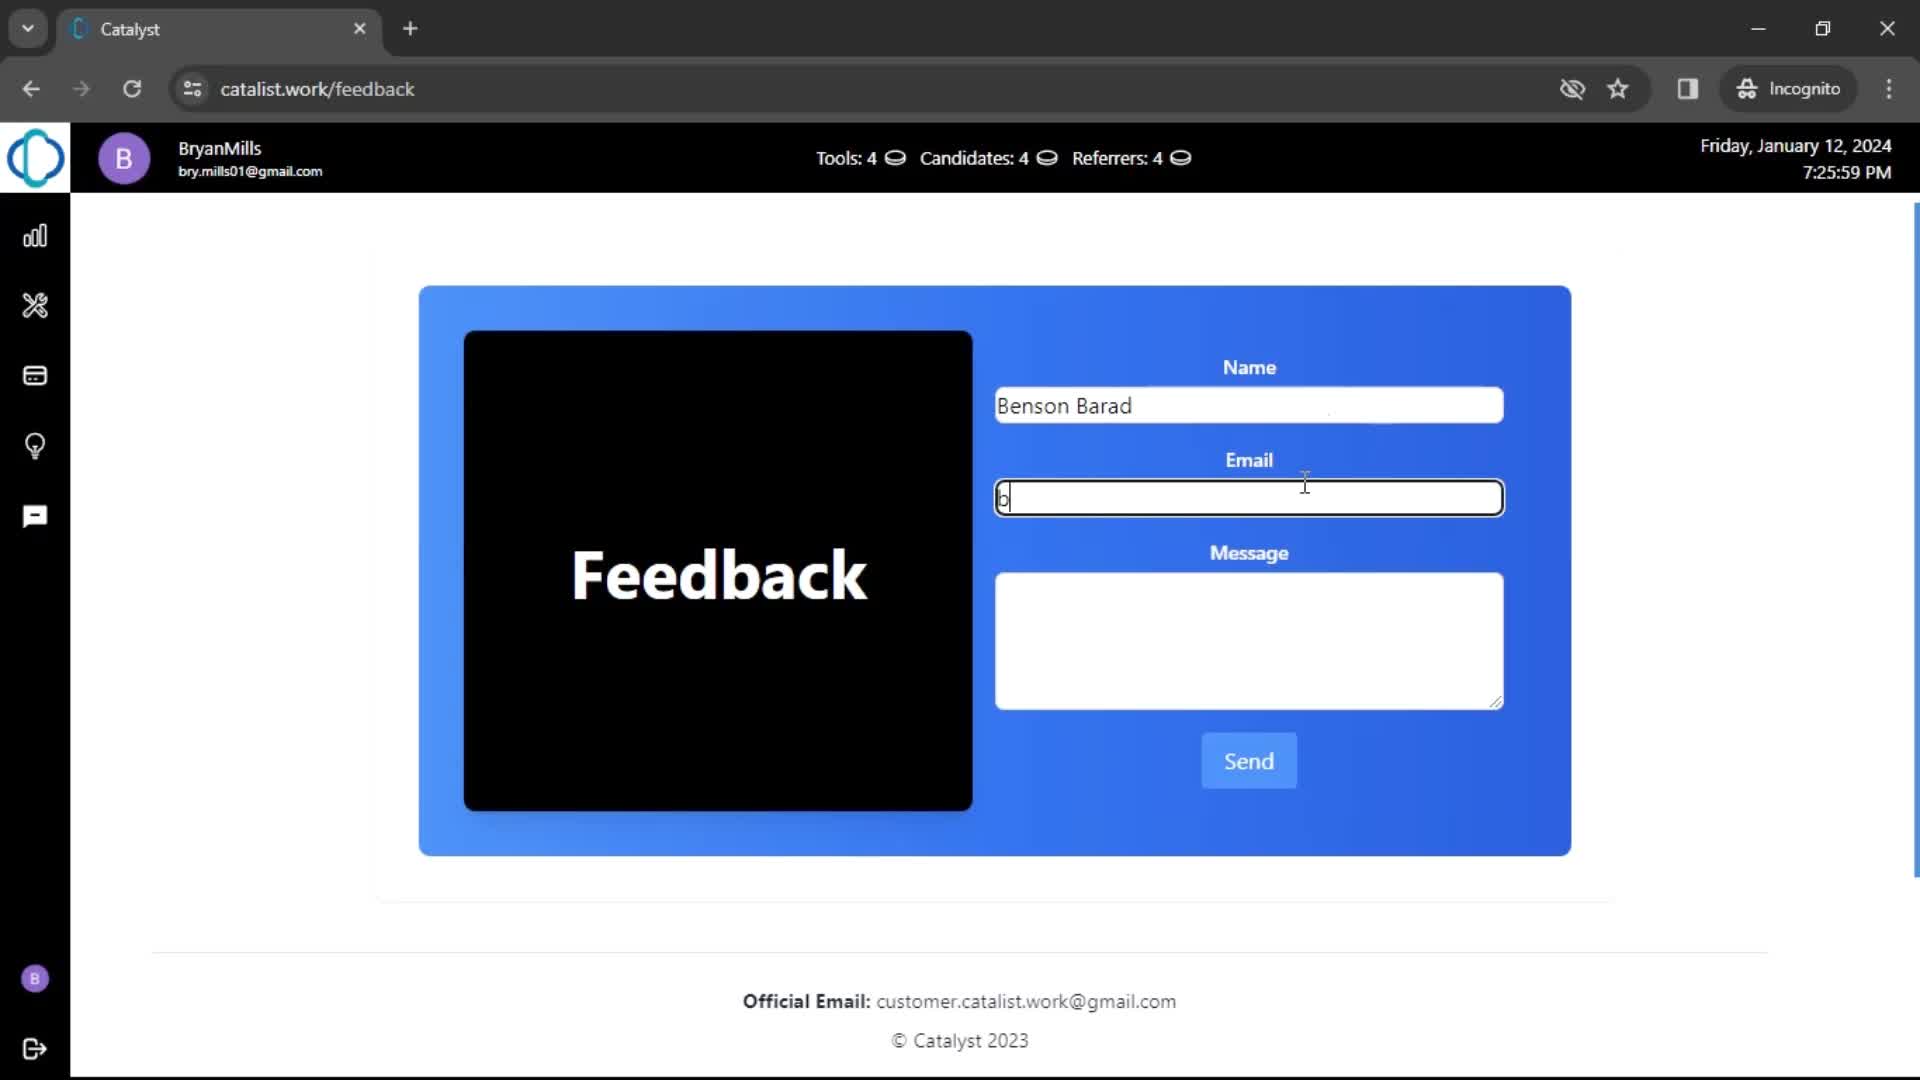
Task: Click the Analytics icon in sidebar
Action: [36, 236]
